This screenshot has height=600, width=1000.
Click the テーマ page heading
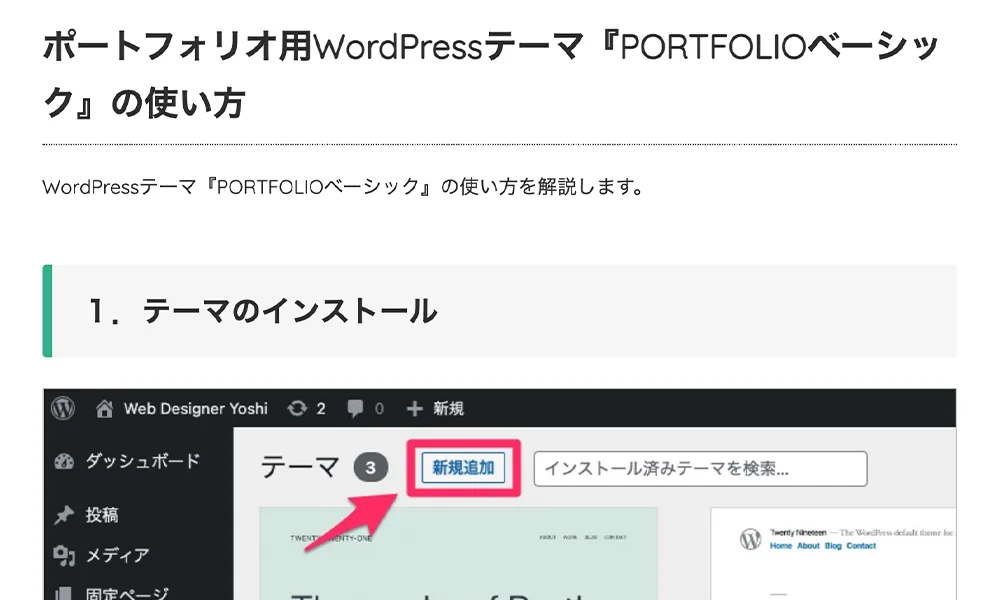(299, 467)
